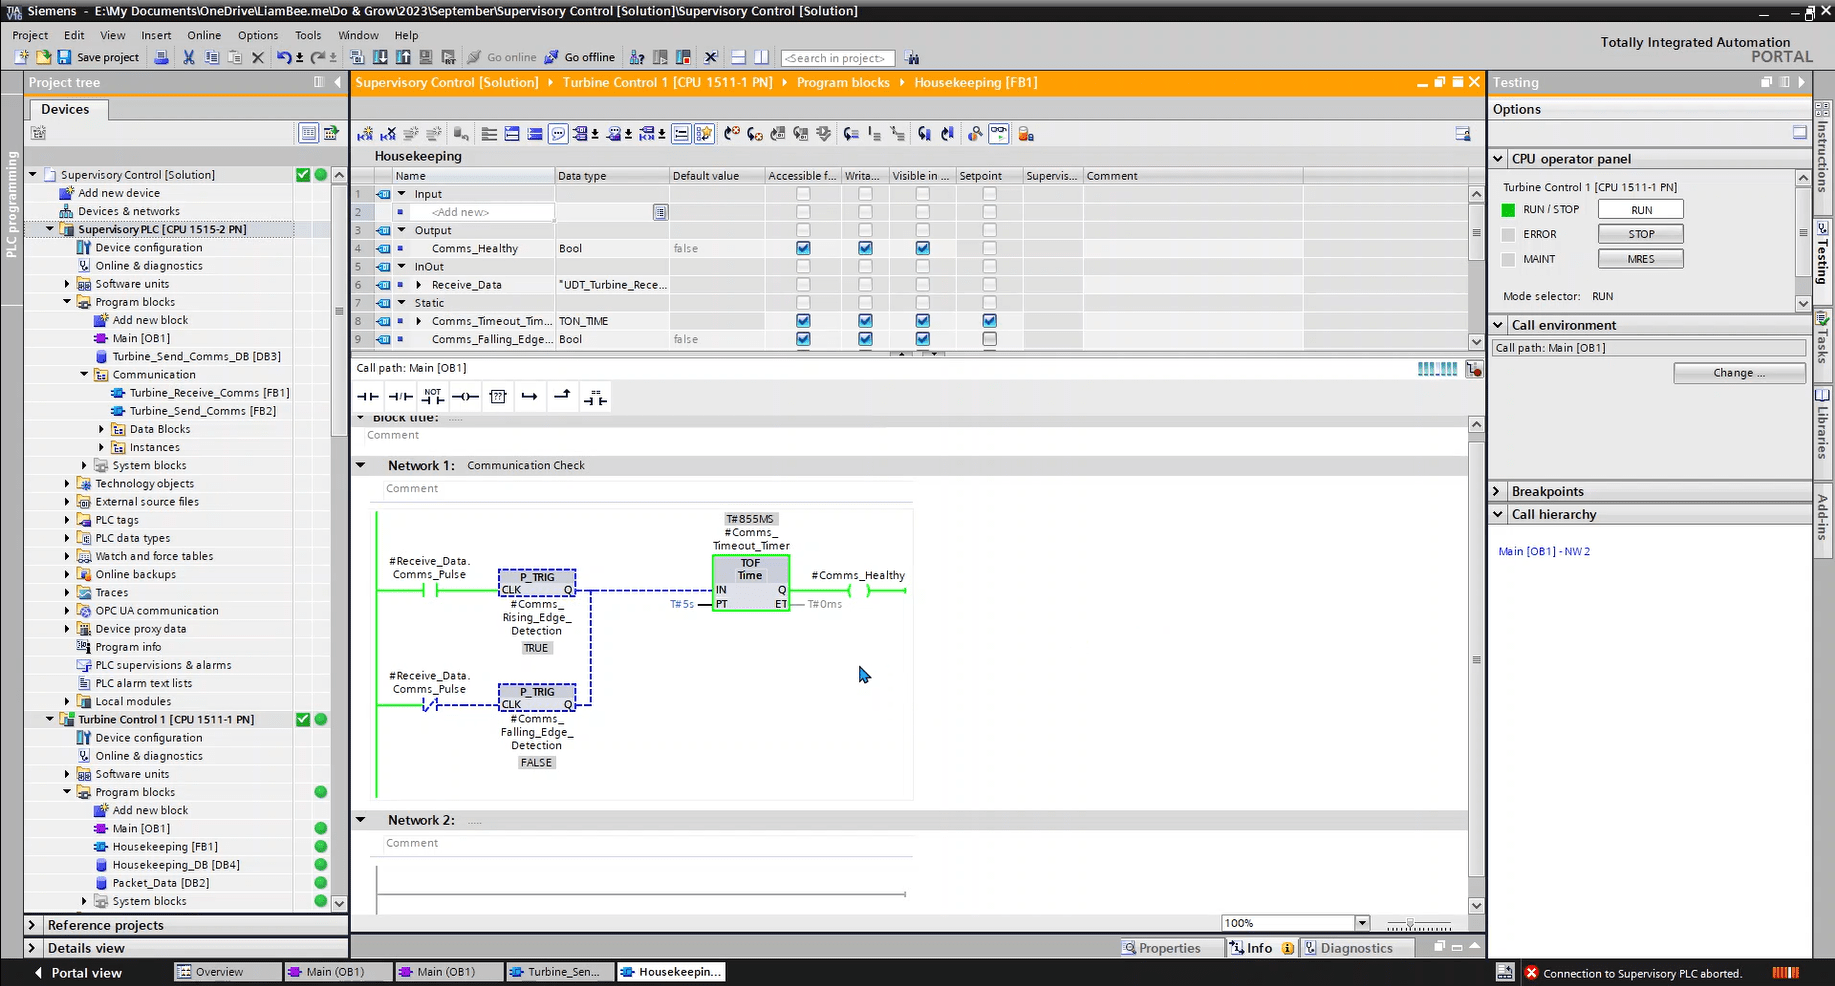The width and height of the screenshot is (1835, 986).
Task: Insert a normally closed contact
Action: tap(400, 397)
